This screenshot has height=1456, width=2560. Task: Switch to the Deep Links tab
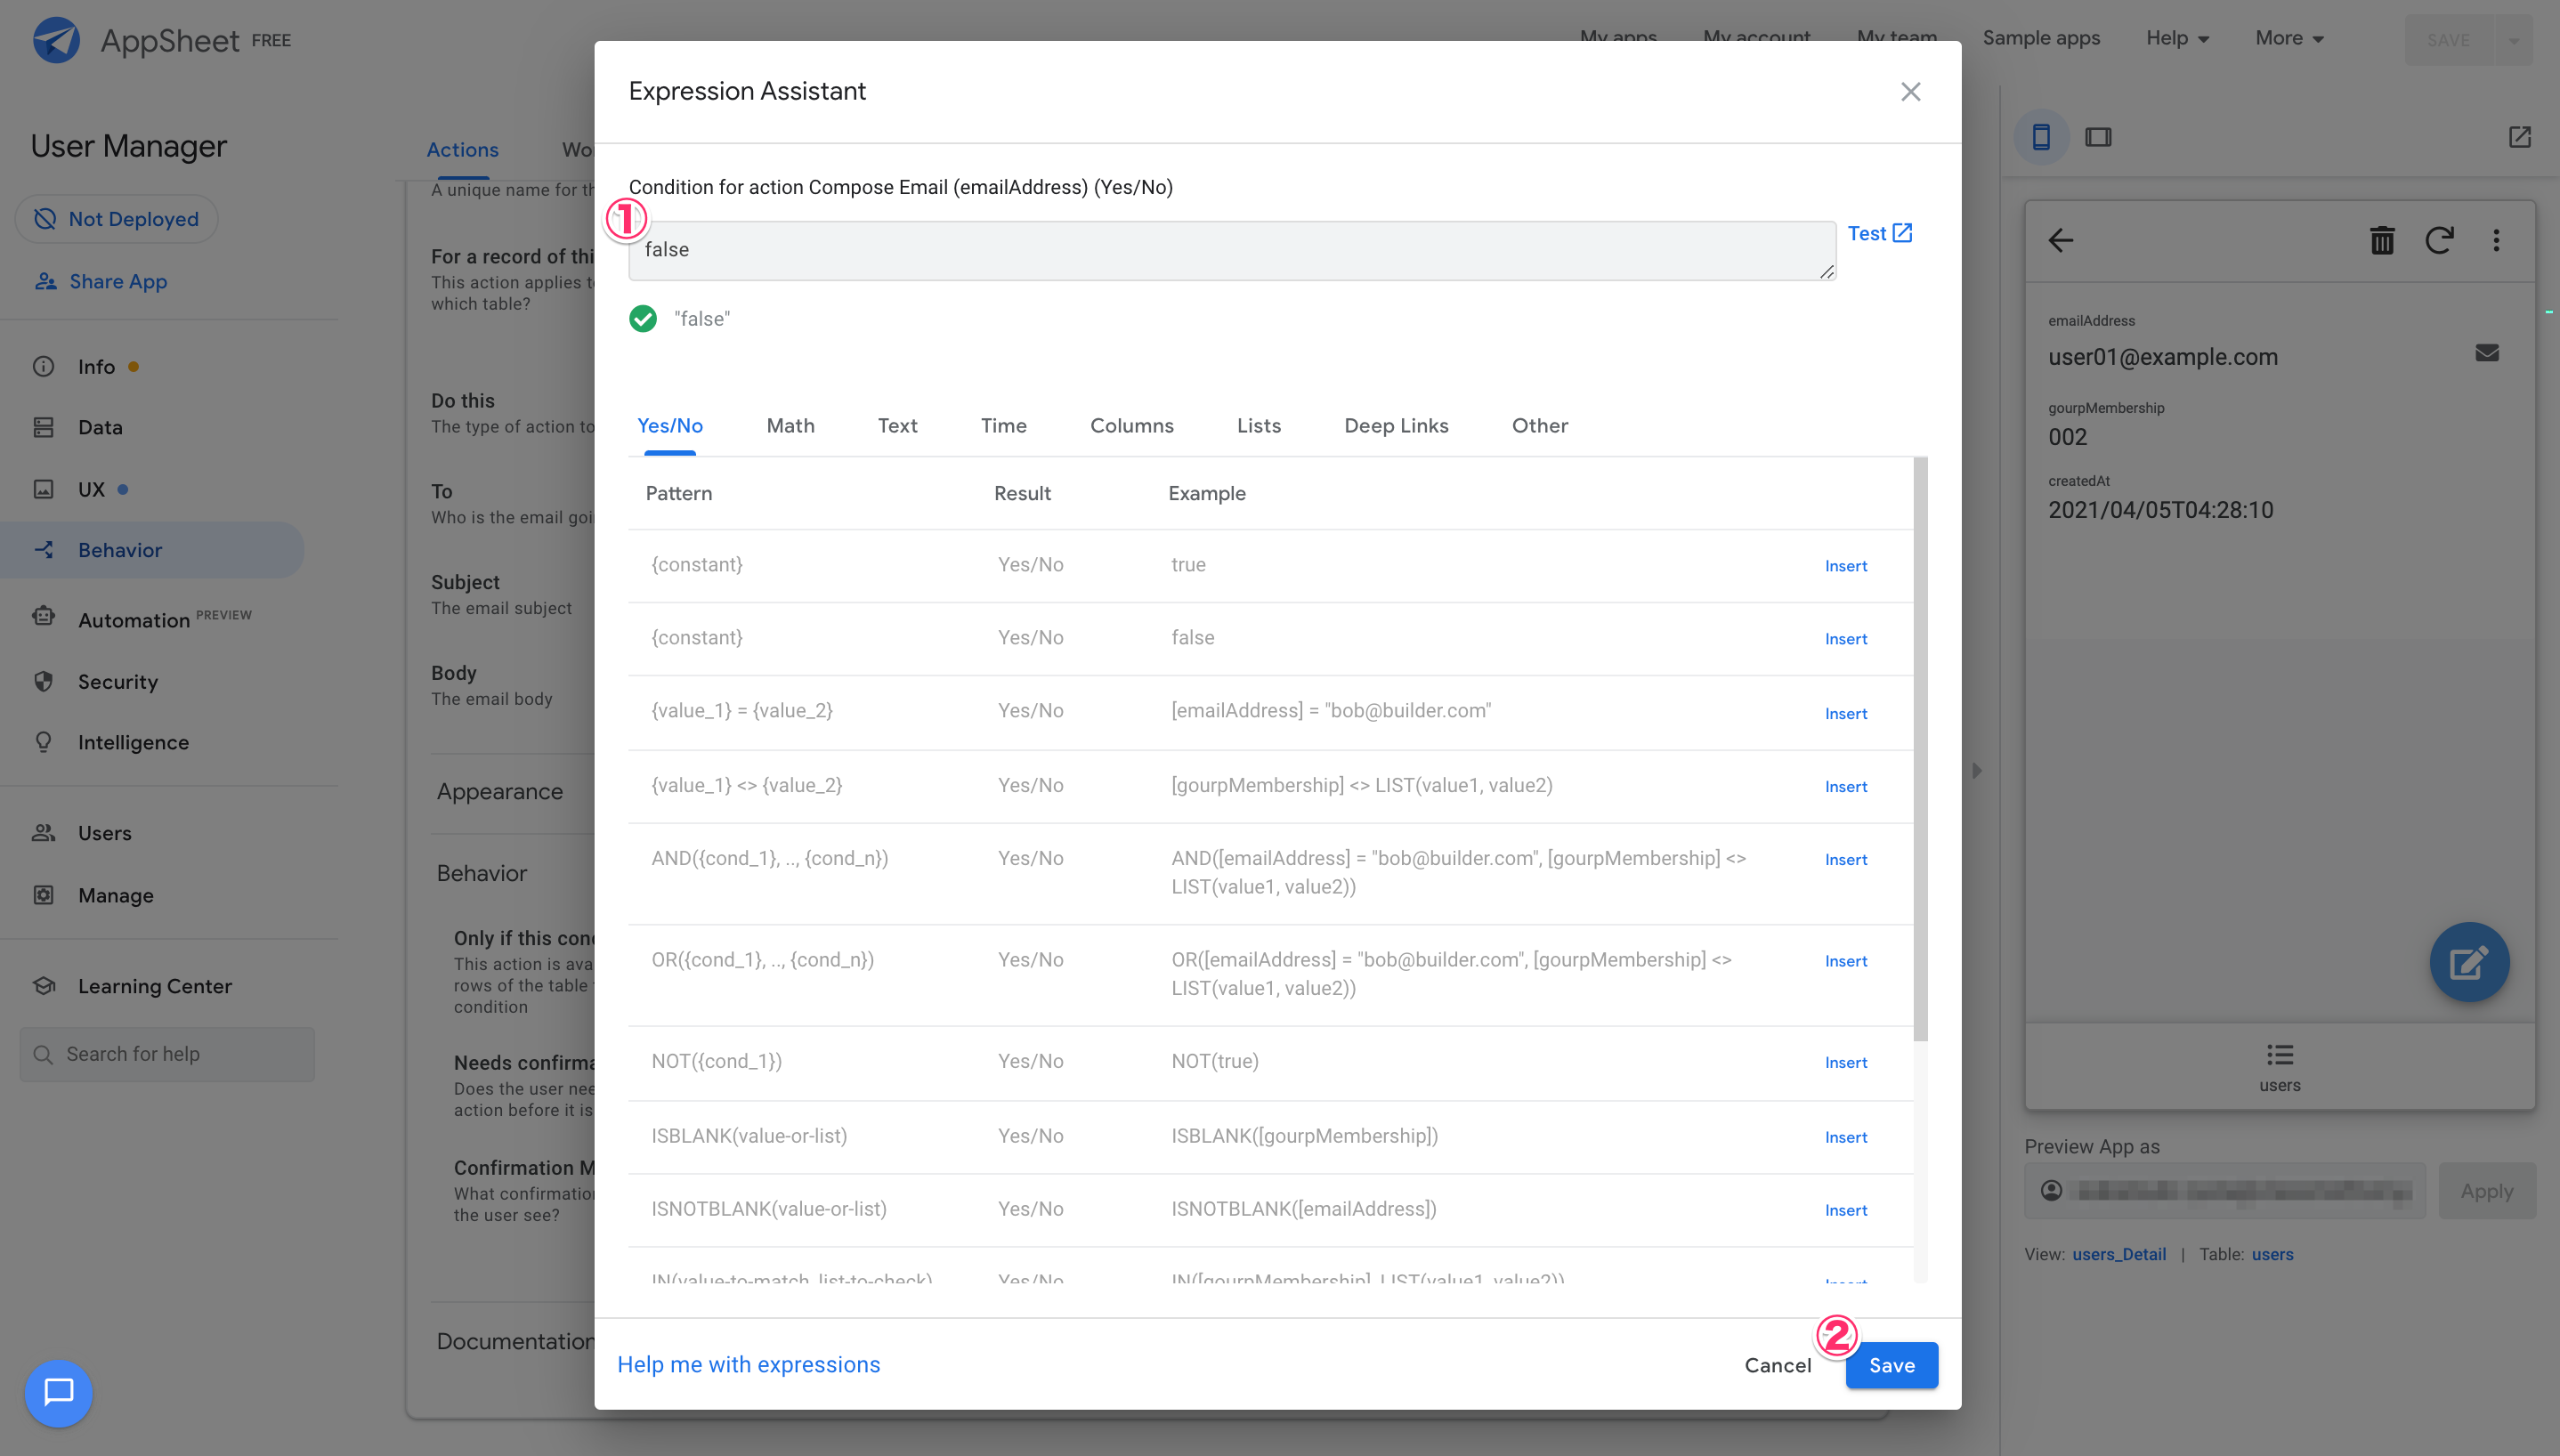coord(1396,425)
